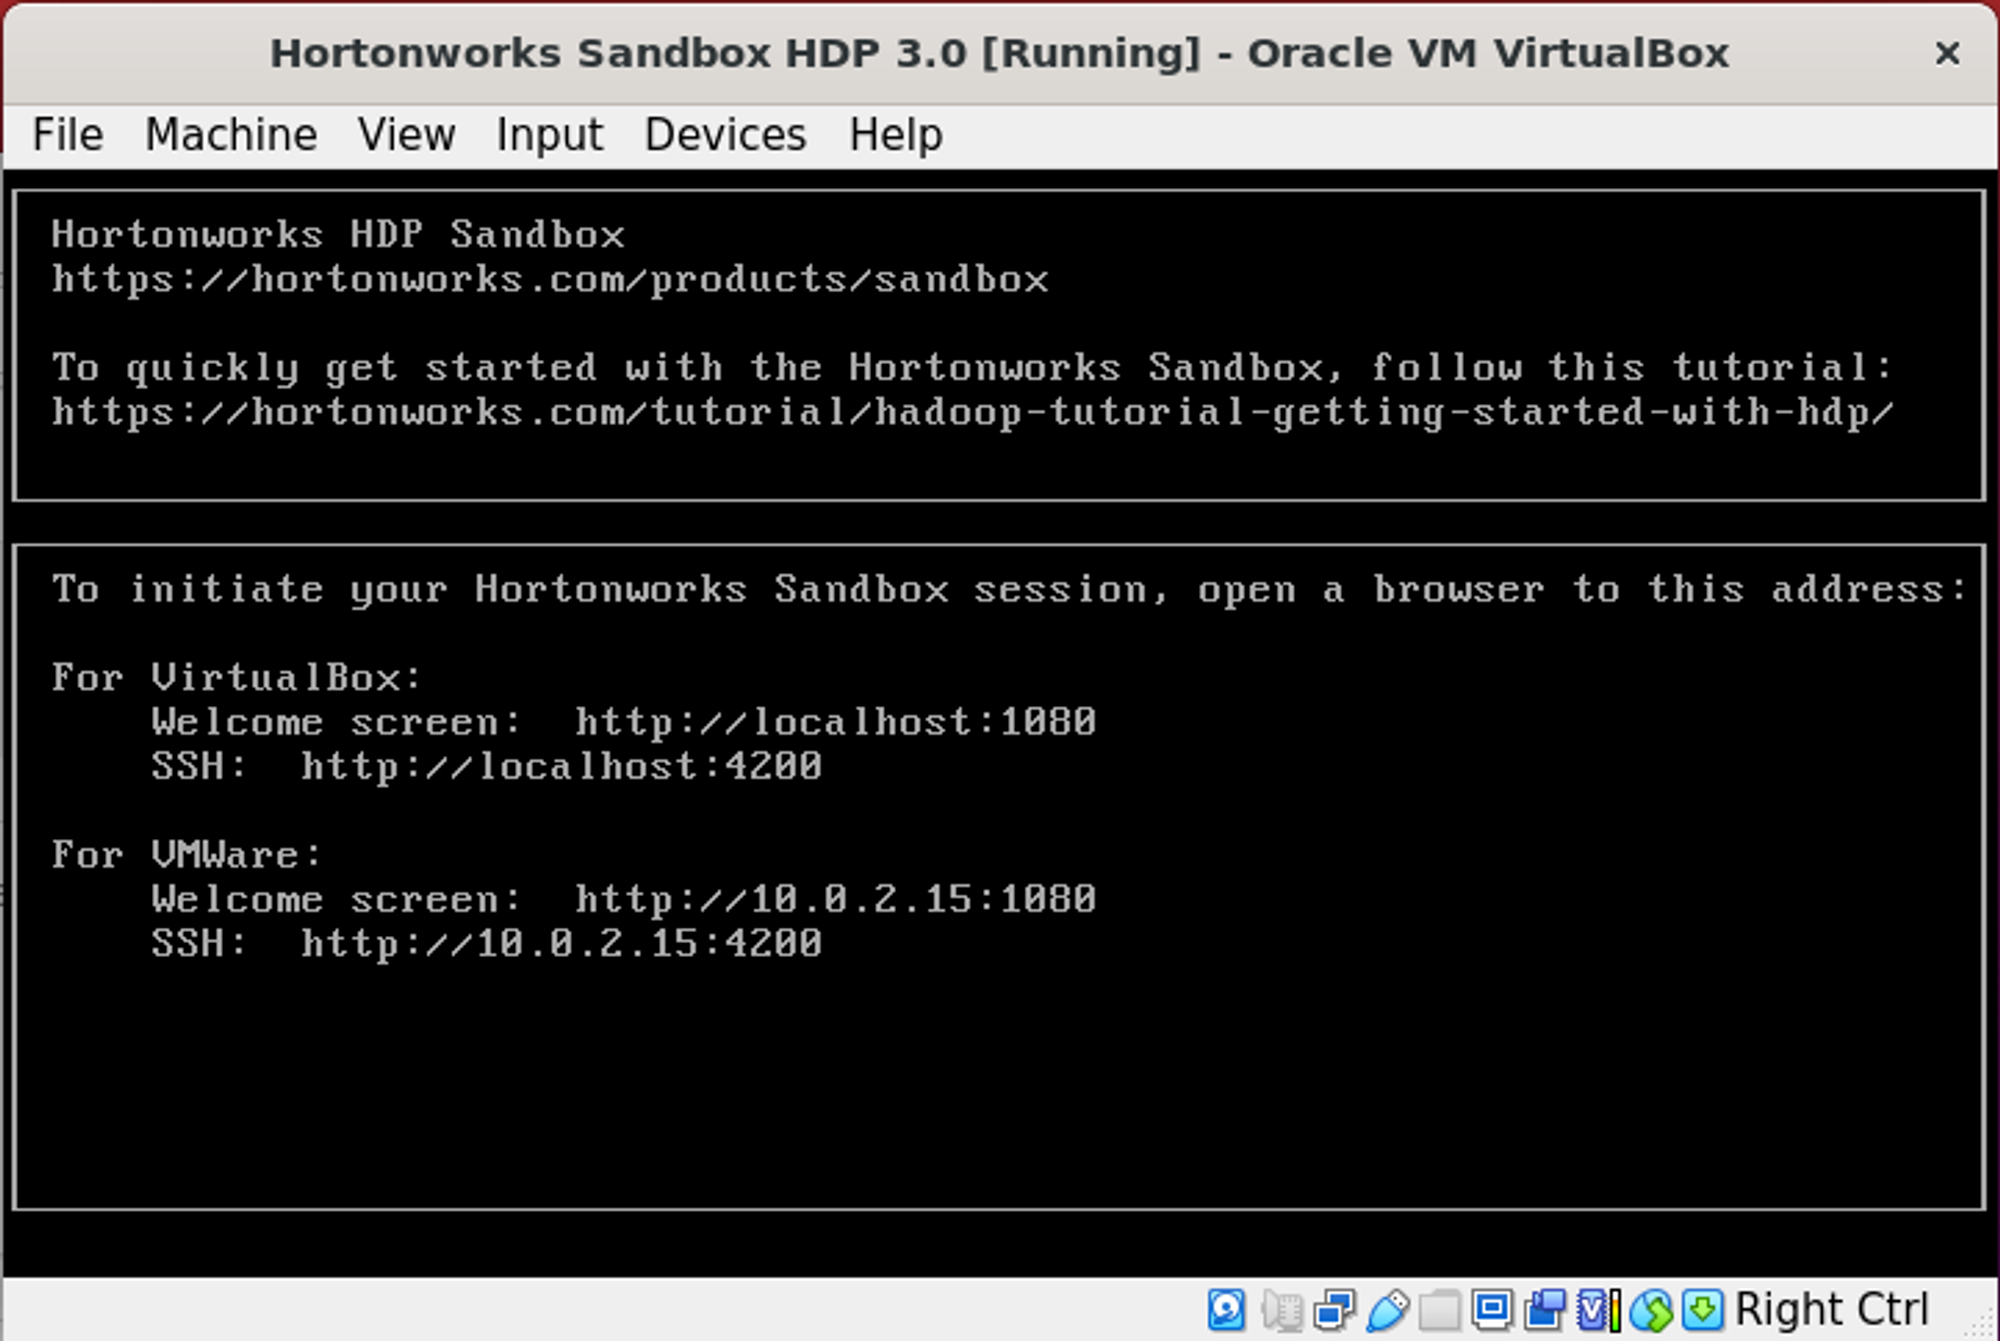This screenshot has width=2000, height=1341.
Task: Click the 'For VMWare:' line
Action: 187,854
